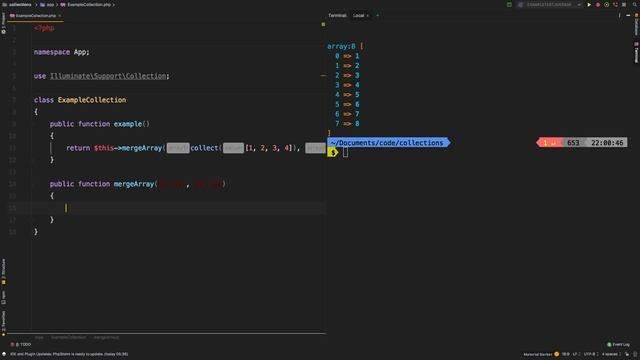Open the Favorites tool window on left edge
Screen dimensions: 640x360
[3, 323]
